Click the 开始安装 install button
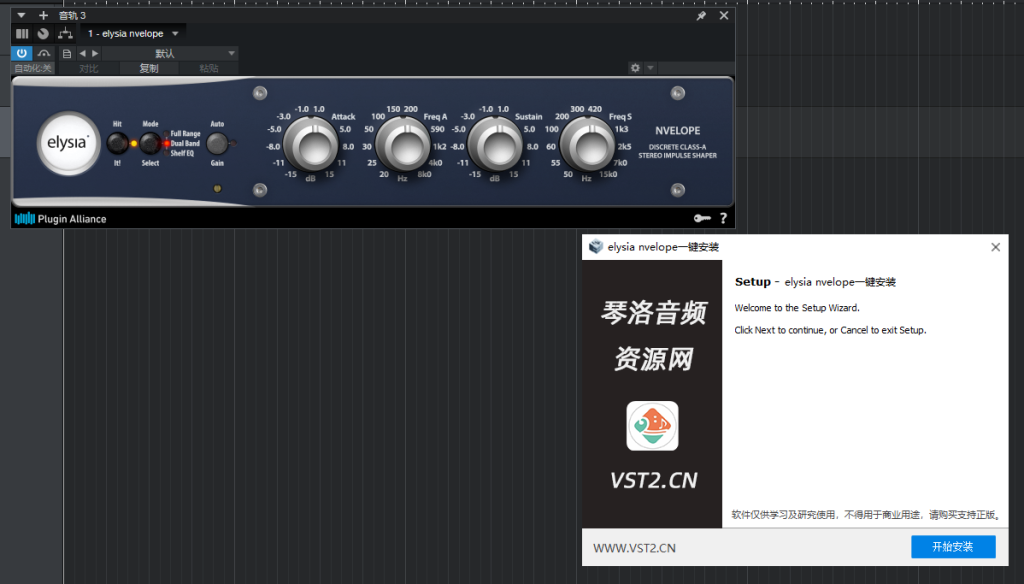The height and width of the screenshot is (584, 1024). point(952,547)
